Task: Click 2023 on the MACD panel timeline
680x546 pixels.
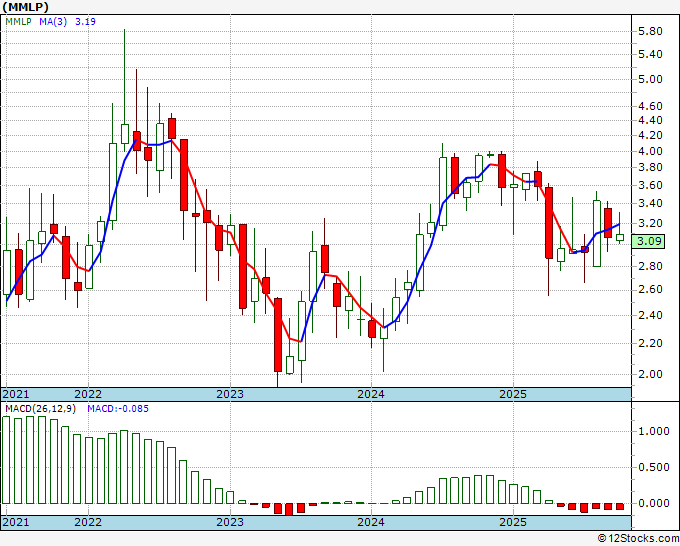Action: (230, 522)
